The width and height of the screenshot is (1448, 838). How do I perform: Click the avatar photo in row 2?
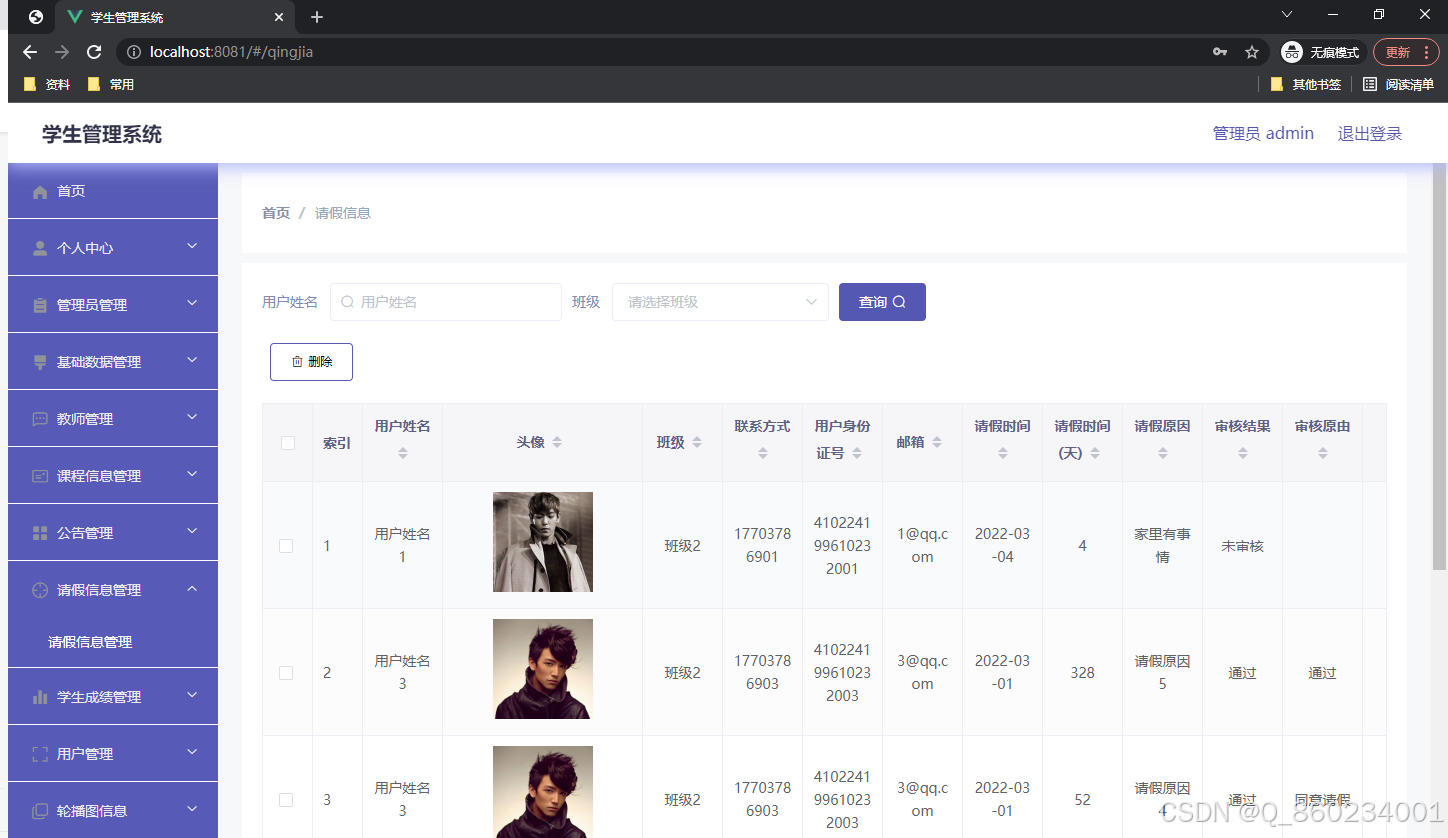(543, 669)
